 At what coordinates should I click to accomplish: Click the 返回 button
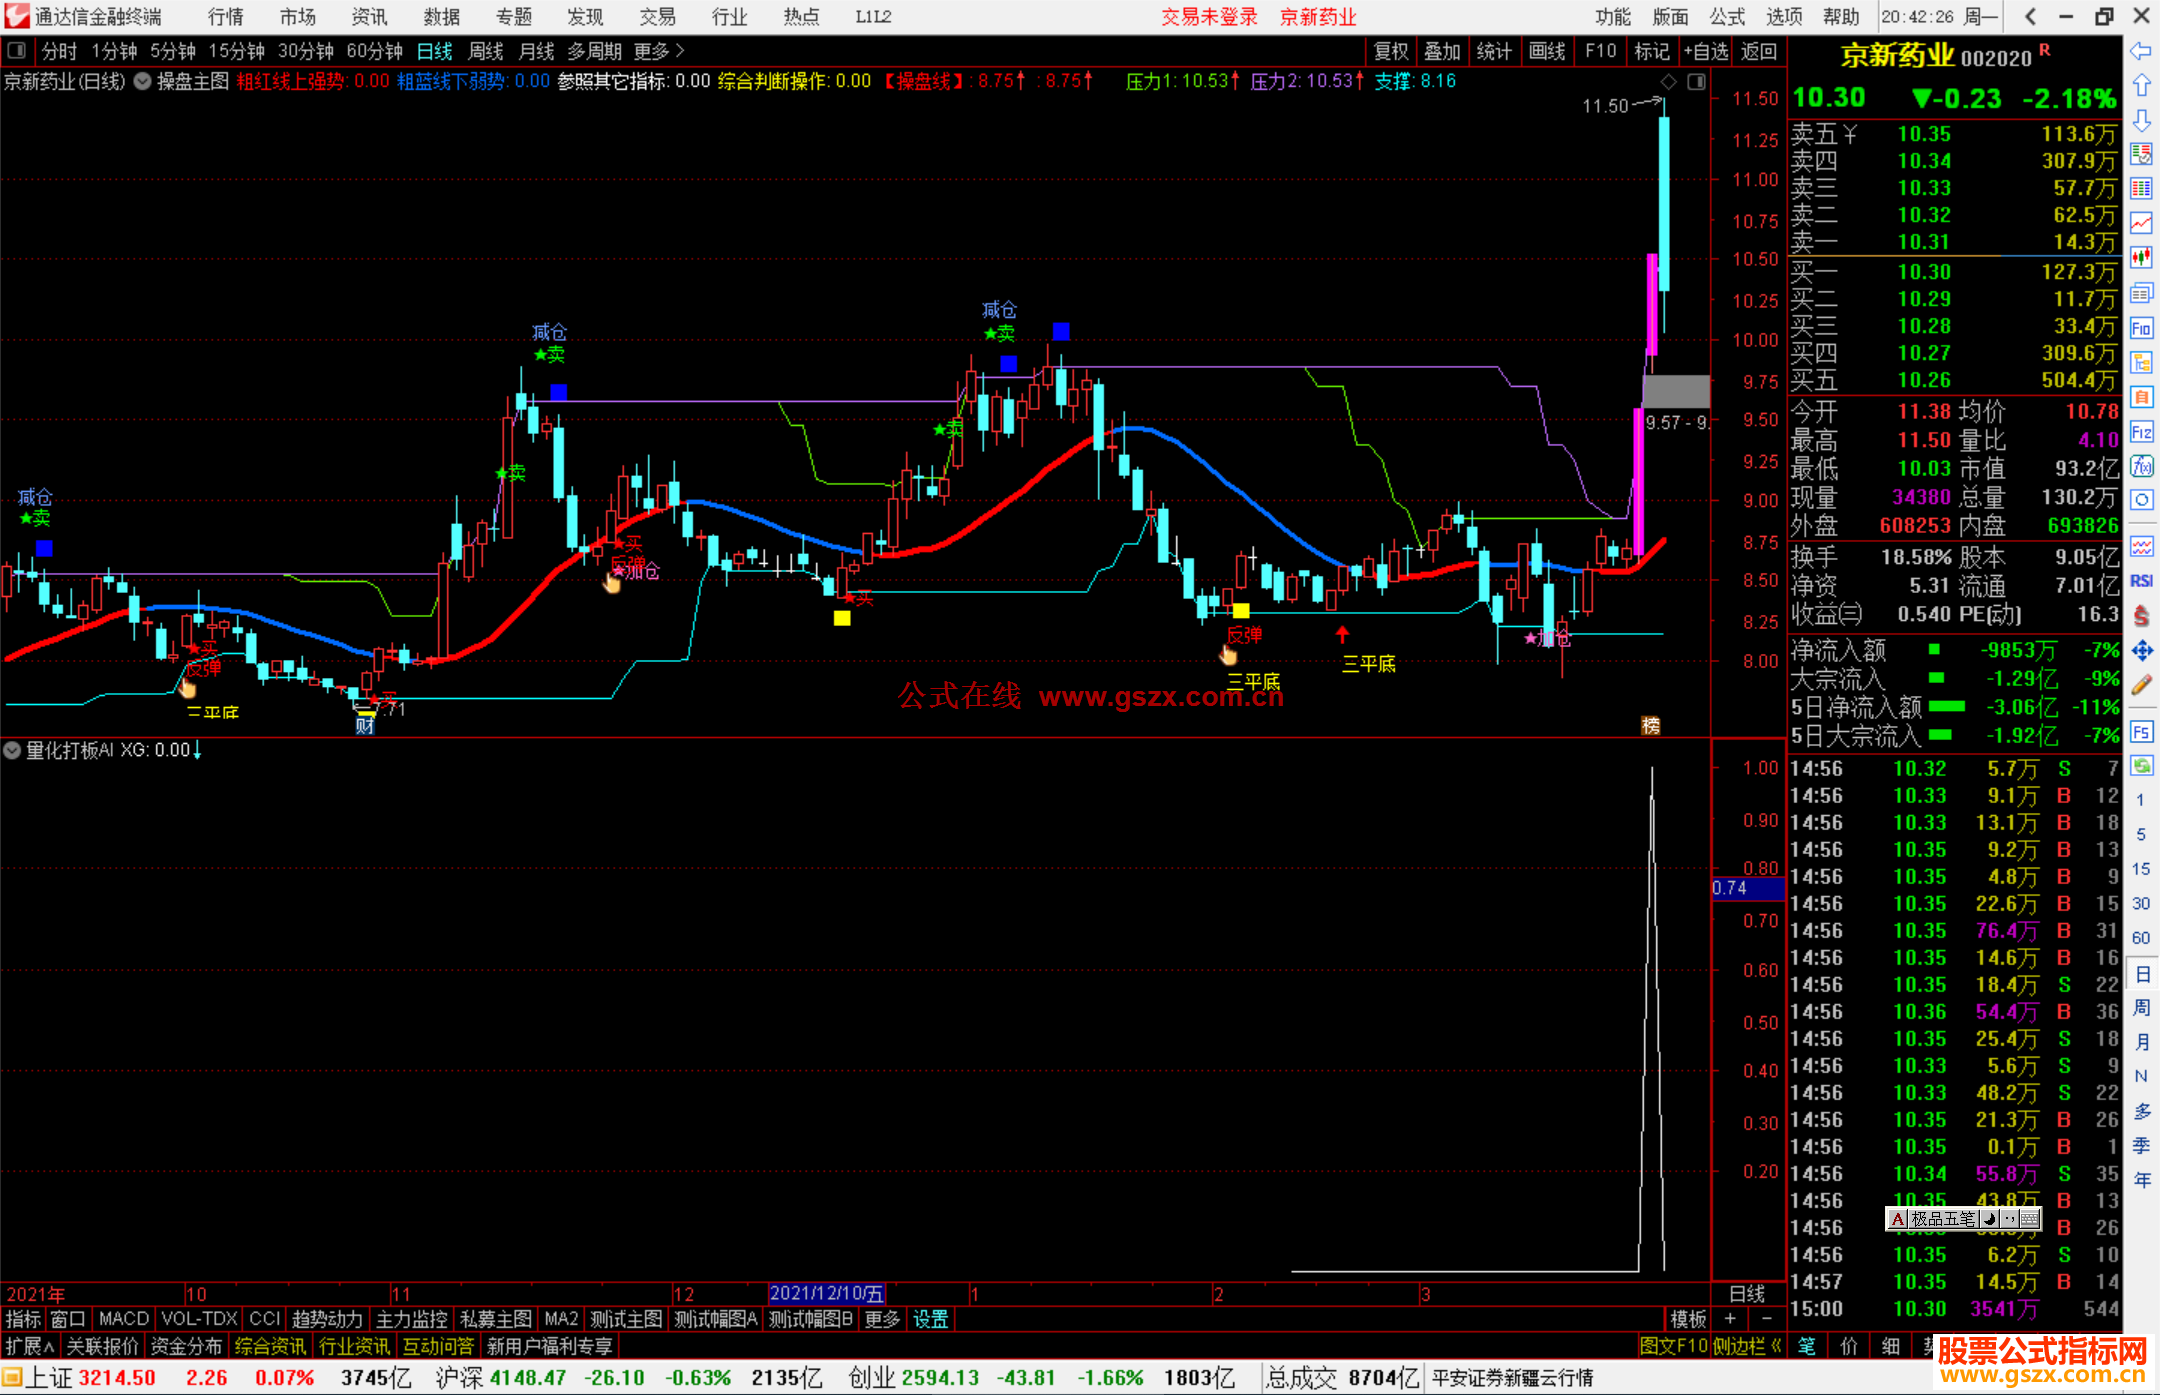1759,51
